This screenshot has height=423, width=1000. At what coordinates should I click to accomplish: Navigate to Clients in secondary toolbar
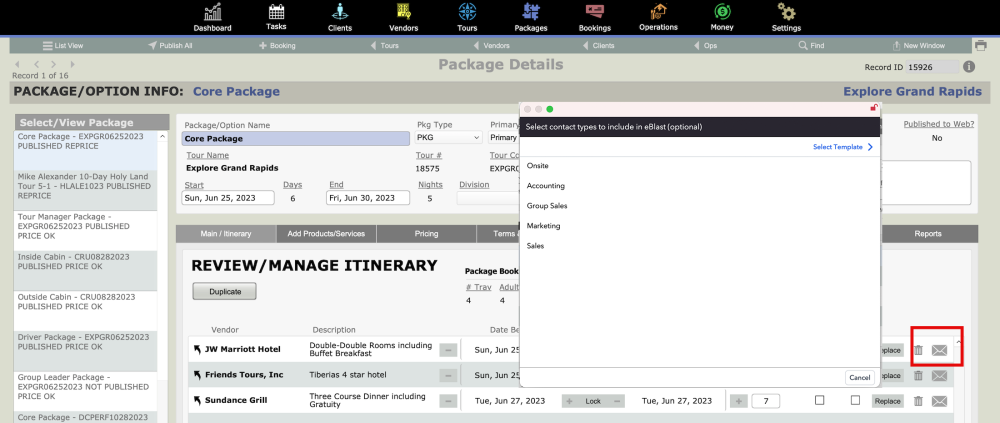click(x=599, y=45)
